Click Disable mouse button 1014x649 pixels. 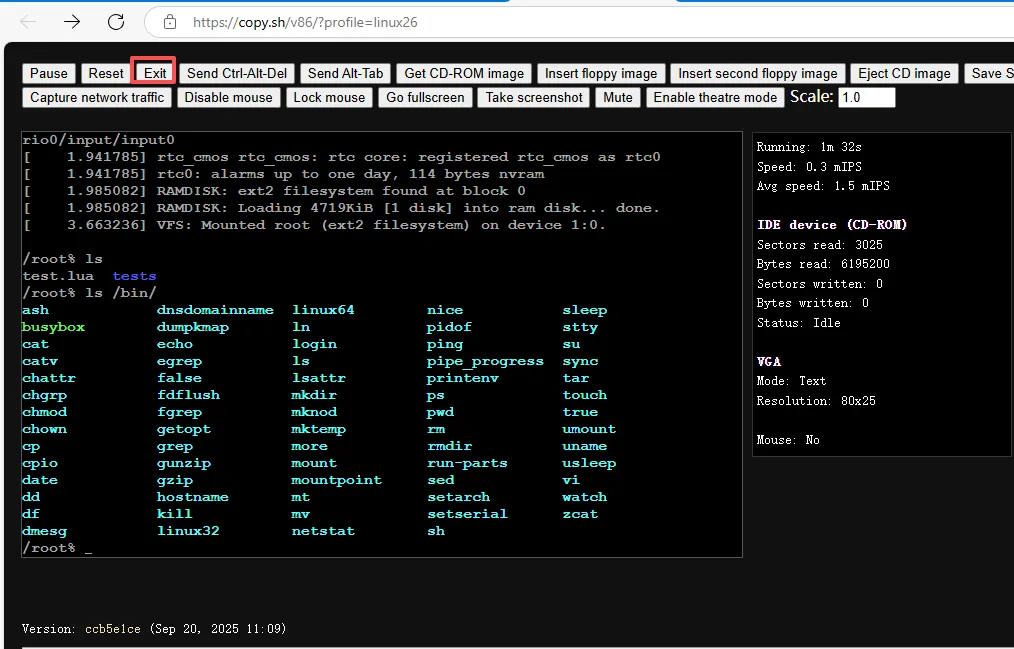(228, 98)
